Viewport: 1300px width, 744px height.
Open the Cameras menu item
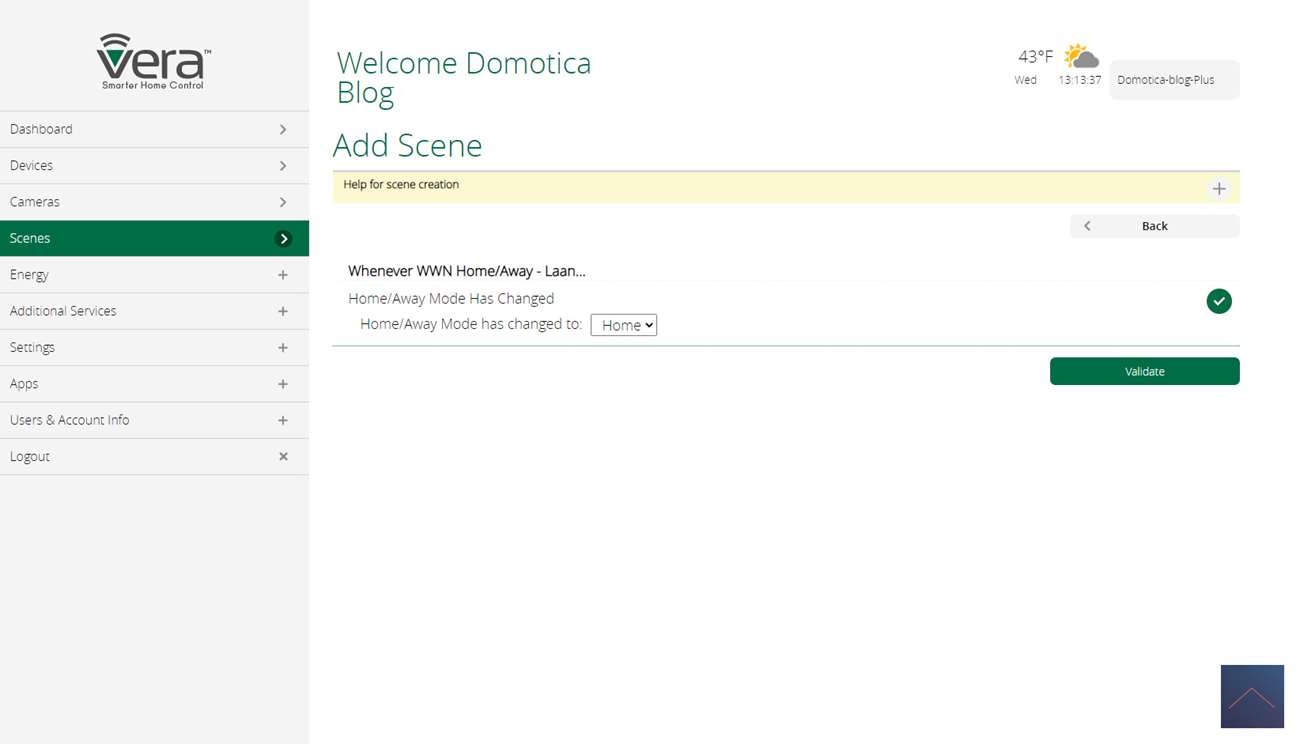coord(35,202)
